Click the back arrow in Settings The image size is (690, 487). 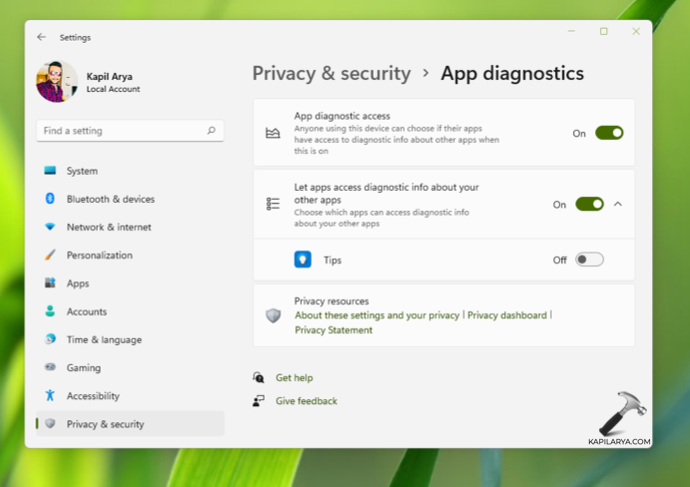point(41,37)
